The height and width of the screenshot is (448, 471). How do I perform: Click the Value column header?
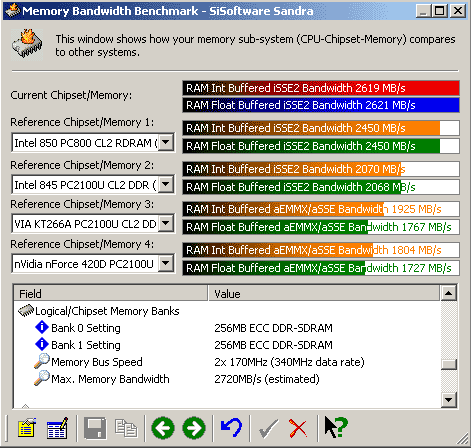(x=324, y=293)
